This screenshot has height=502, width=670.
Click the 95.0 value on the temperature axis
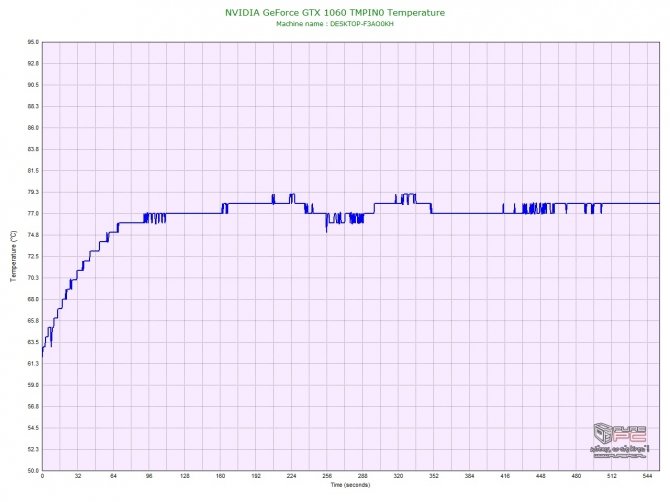point(33,42)
